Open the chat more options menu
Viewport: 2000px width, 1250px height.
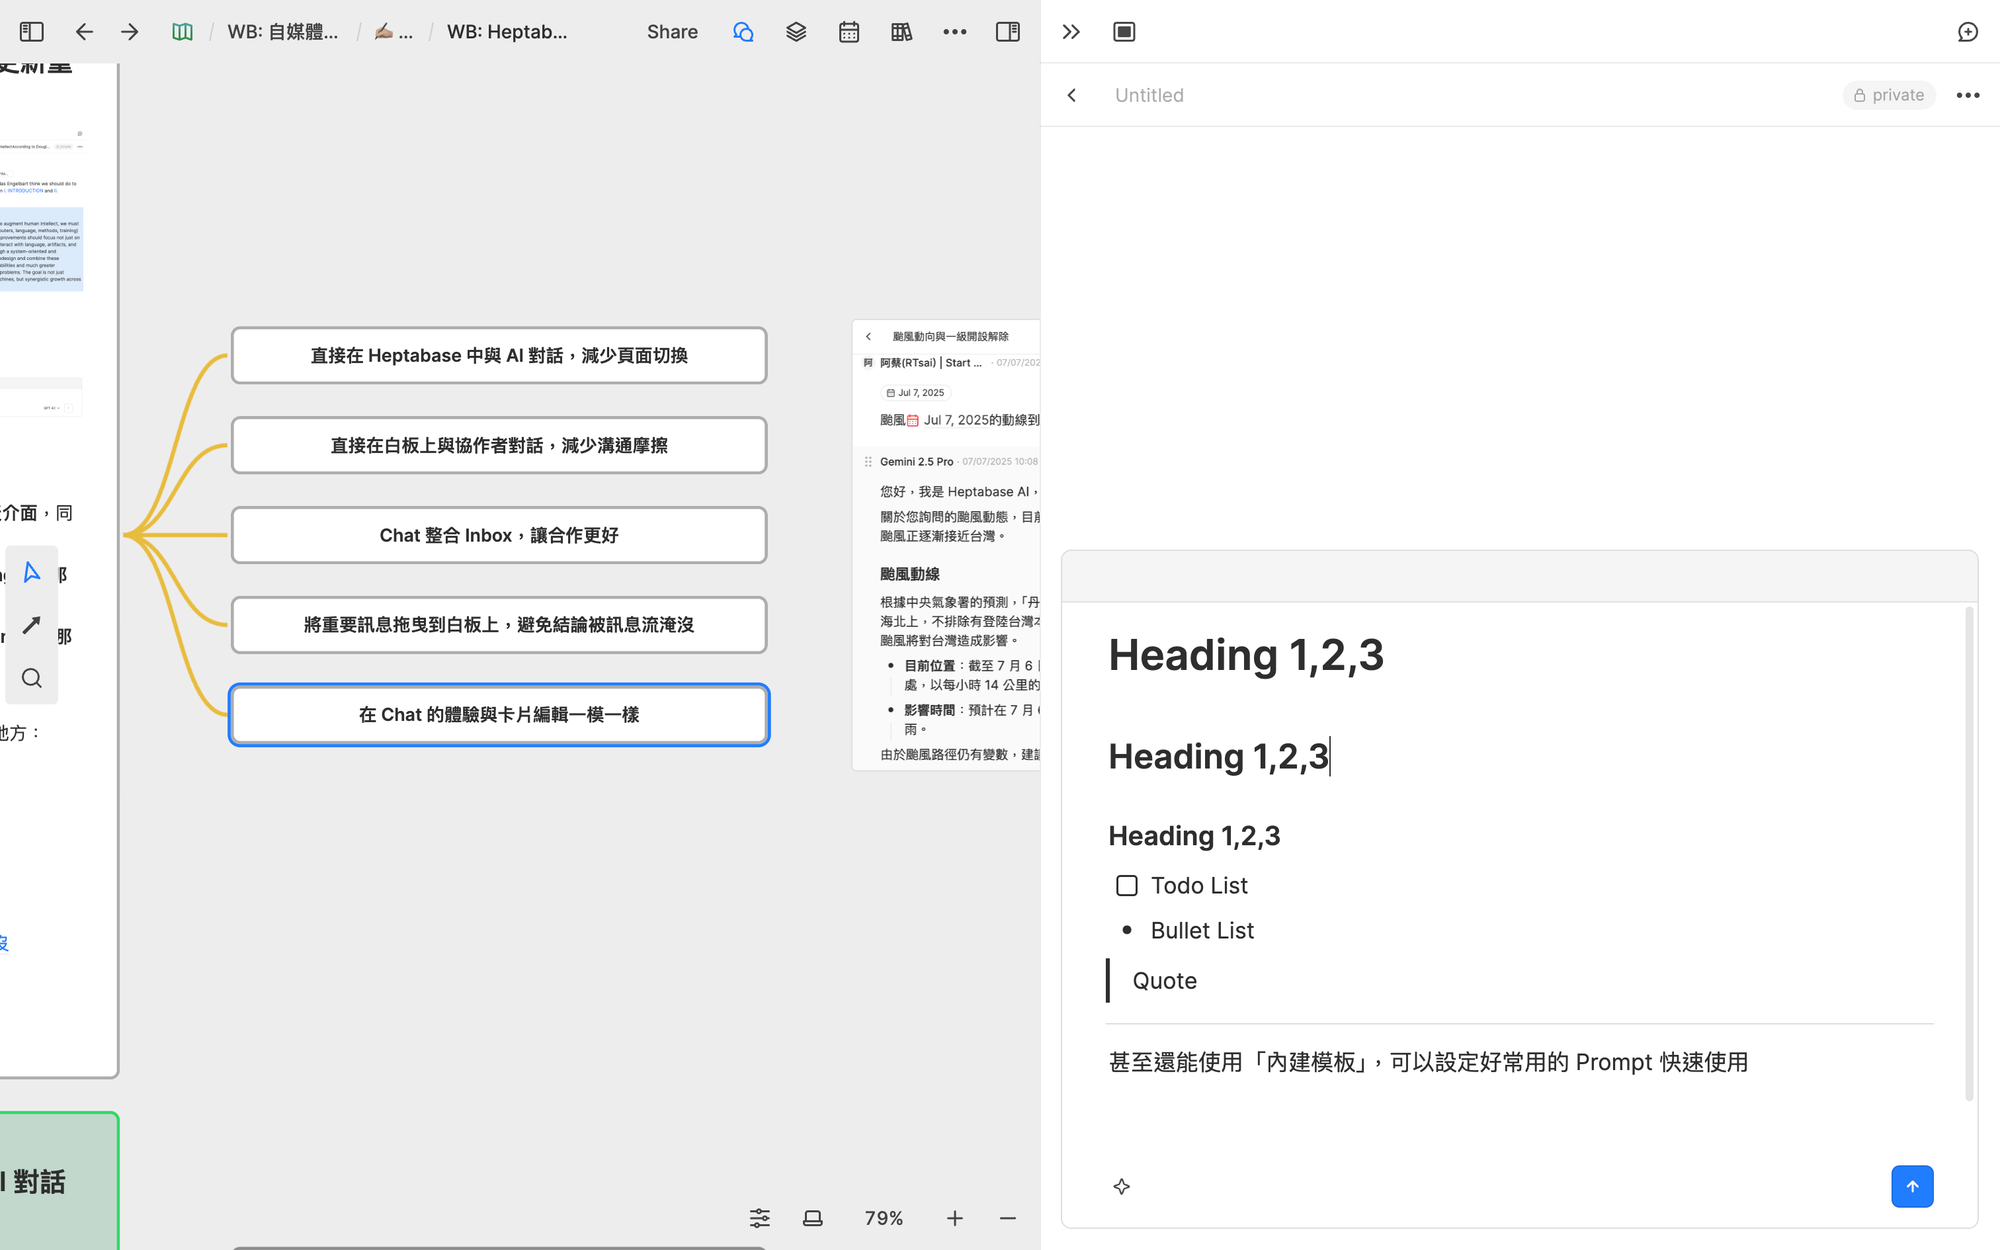tap(1968, 95)
